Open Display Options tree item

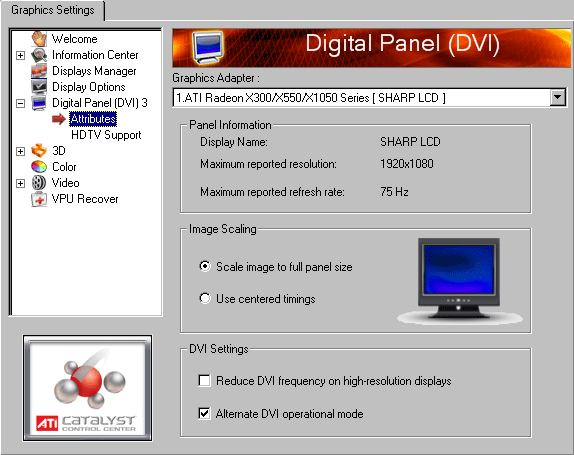89,87
